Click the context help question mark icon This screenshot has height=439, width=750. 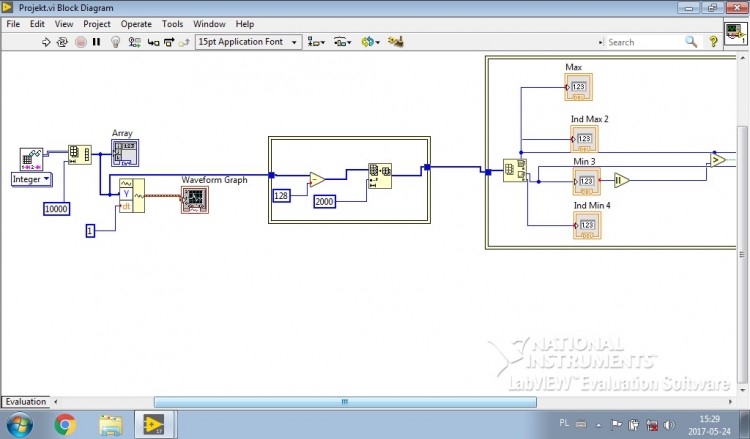713,42
